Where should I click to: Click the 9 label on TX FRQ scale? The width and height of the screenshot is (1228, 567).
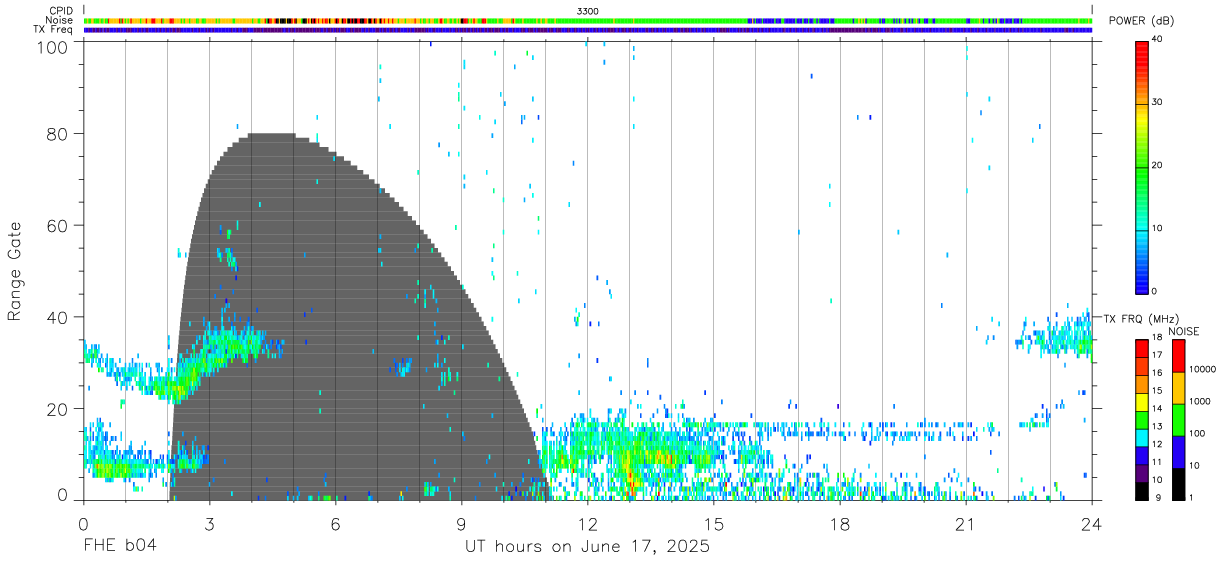[1156, 497]
